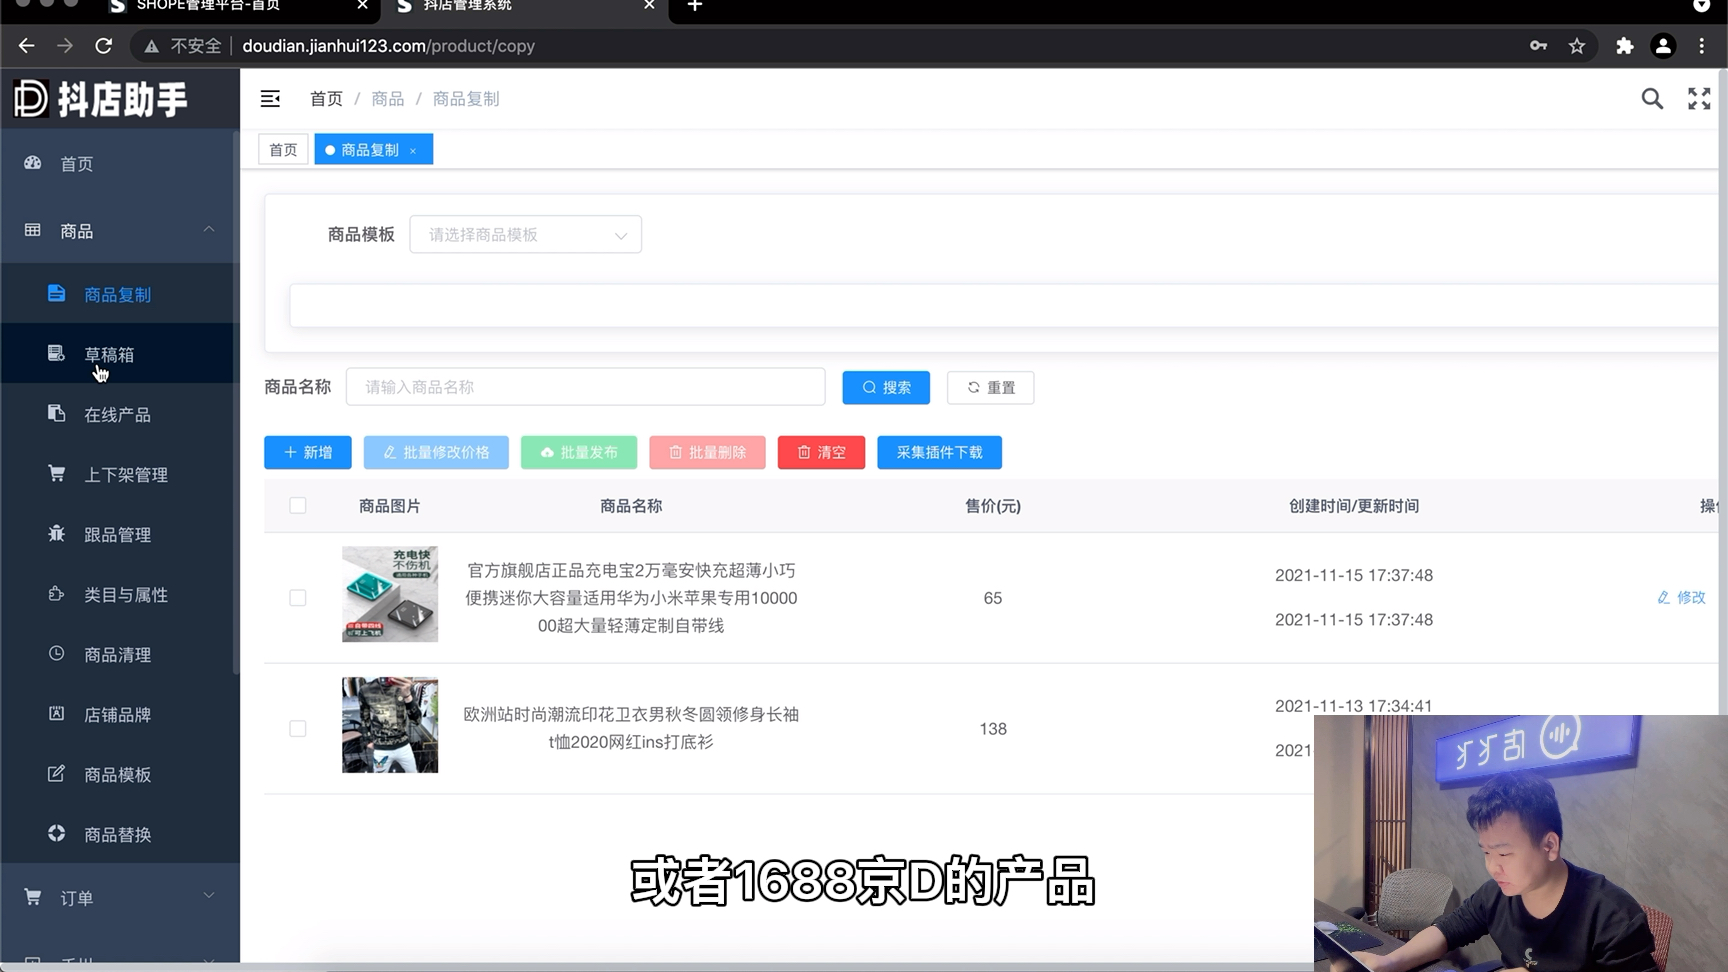This screenshot has width=1728, height=972.
Task: Open the 请选择商品模板 dropdown
Action: click(526, 234)
